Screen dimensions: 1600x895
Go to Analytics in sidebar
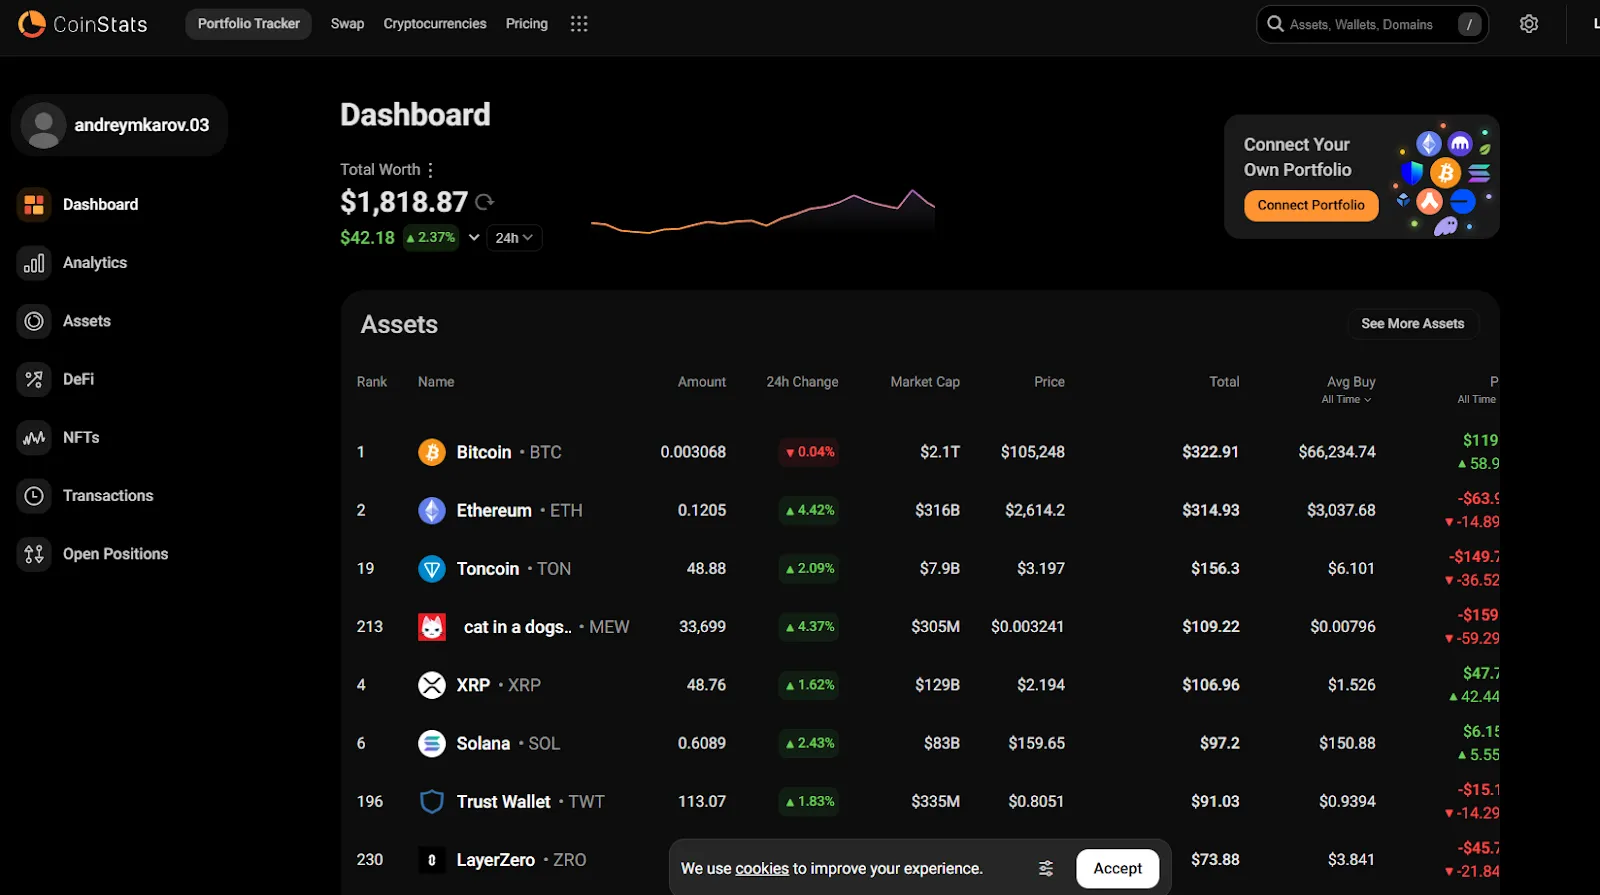point(95,263)
